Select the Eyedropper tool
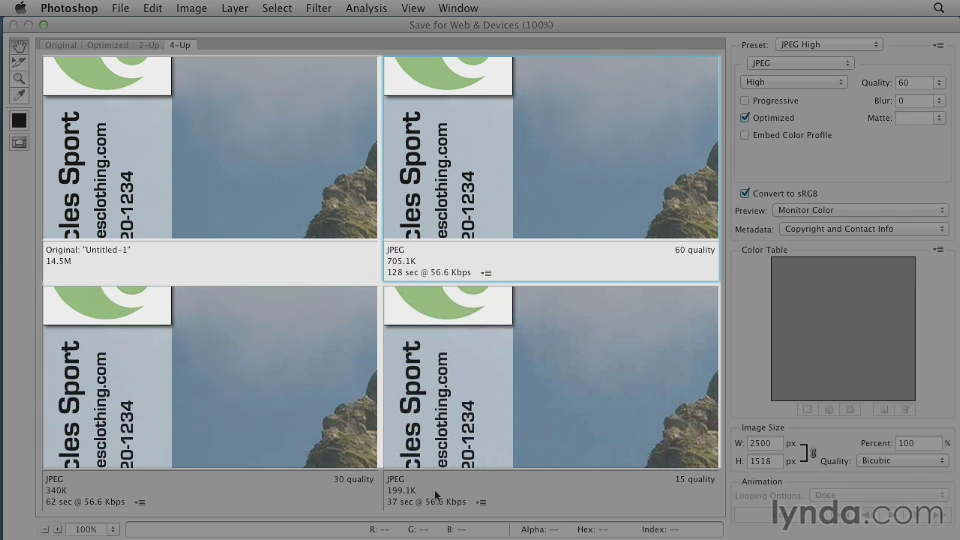Viewport: 960px width, 540px height. [x=18, y=96]
